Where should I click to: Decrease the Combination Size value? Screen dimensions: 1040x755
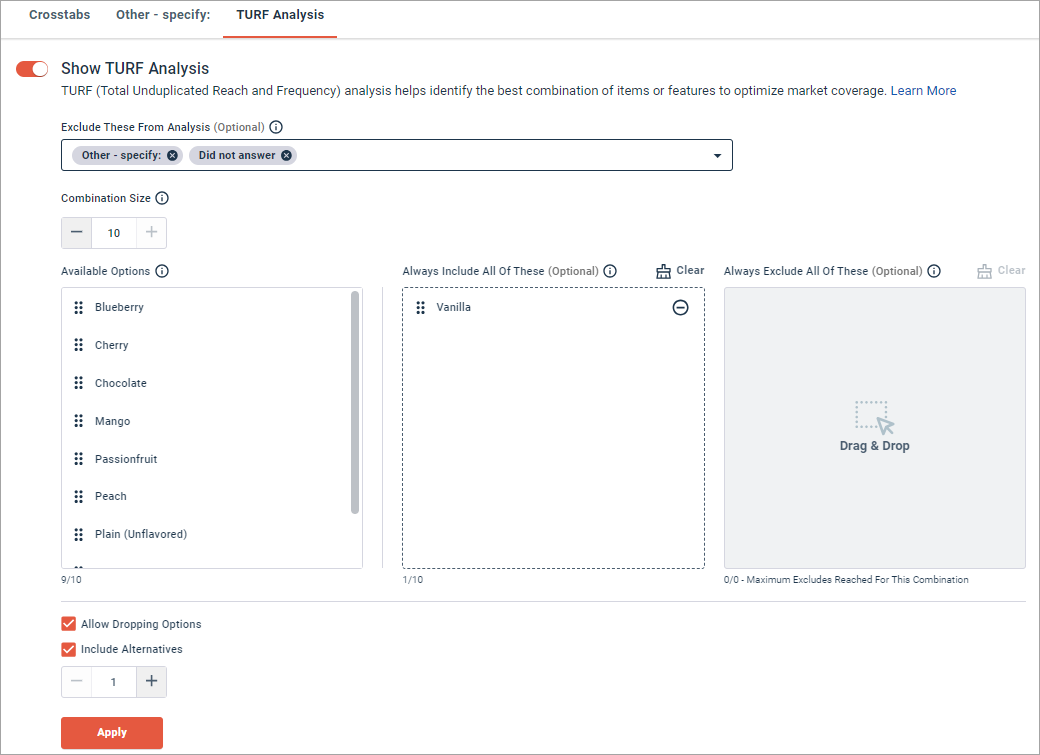pos(77,233)
